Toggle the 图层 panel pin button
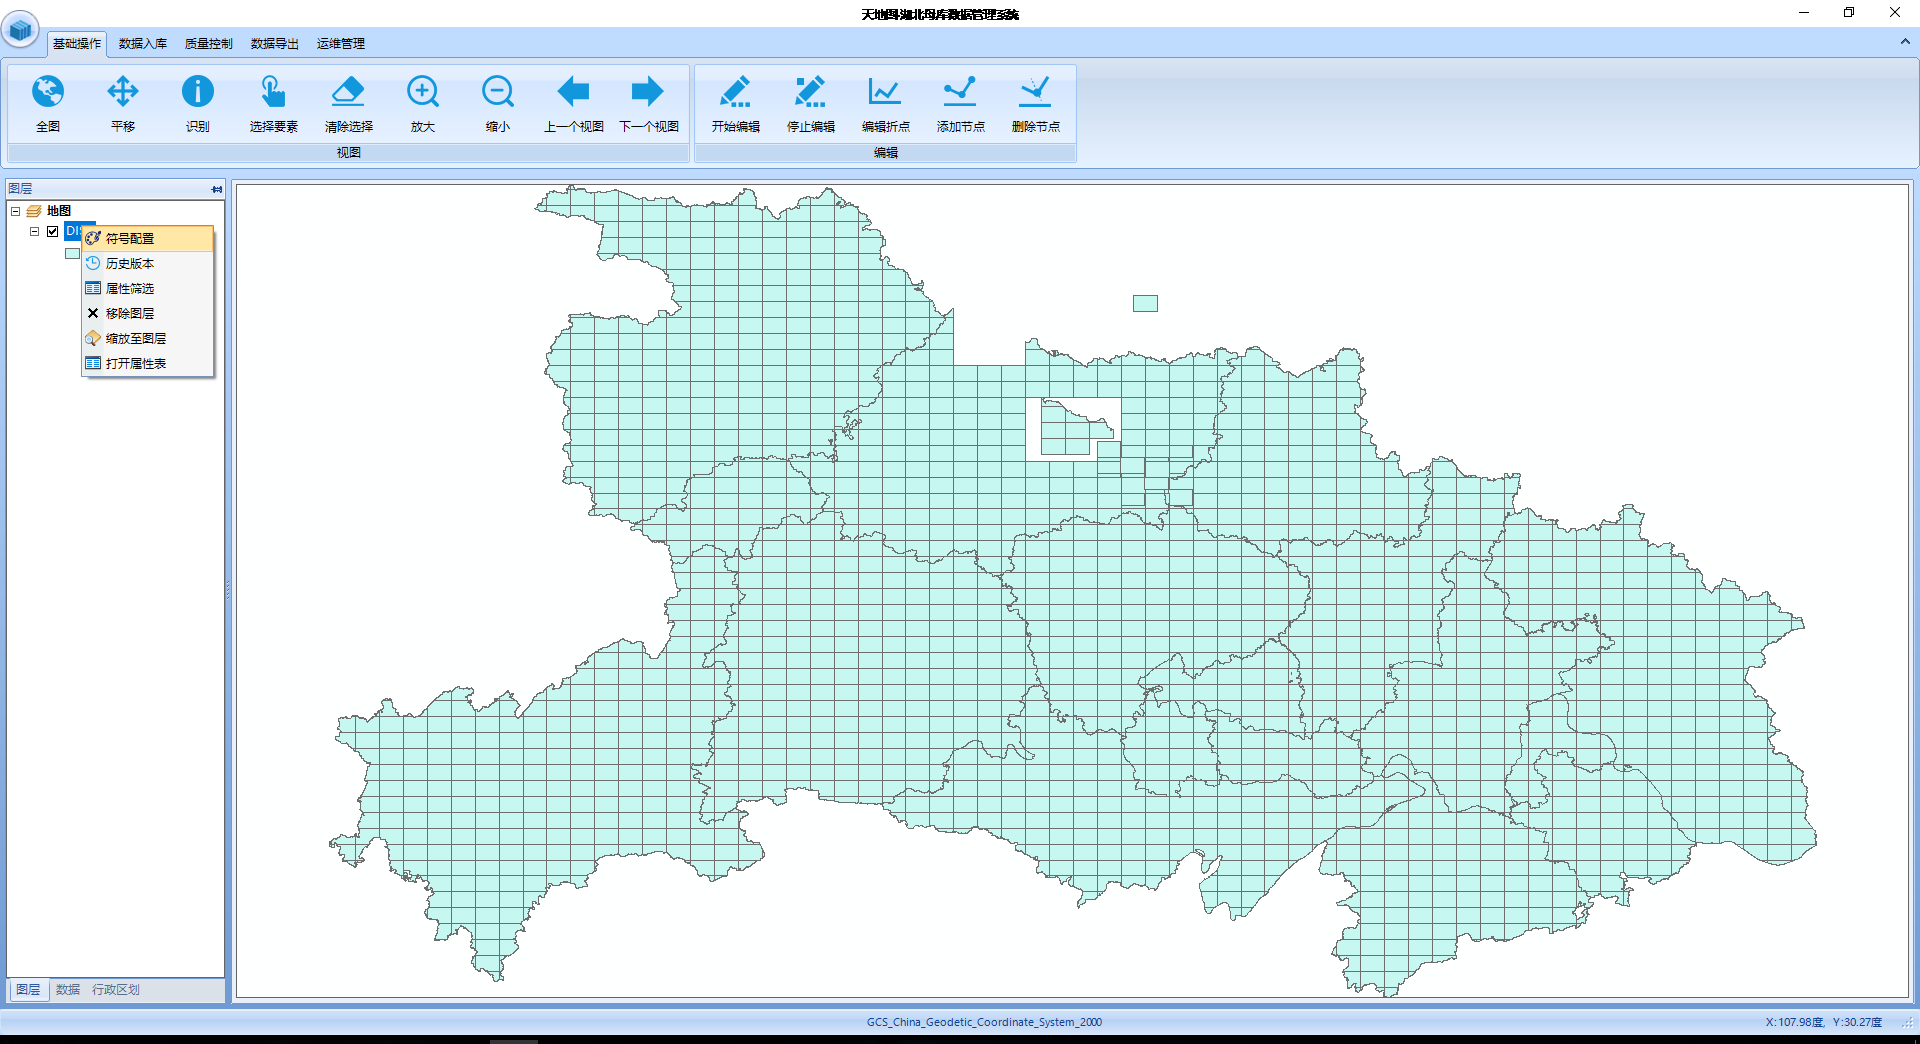 pos(217,189)
